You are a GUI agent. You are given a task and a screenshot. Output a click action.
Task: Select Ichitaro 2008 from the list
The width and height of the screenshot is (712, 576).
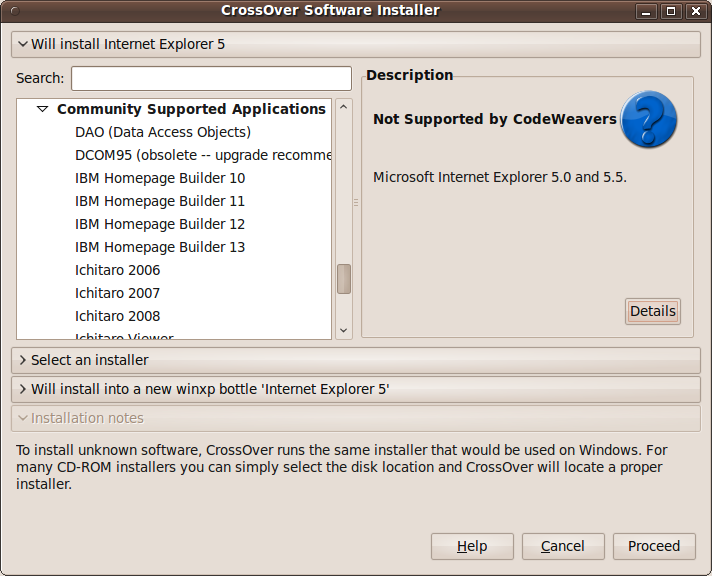(117, 316)
